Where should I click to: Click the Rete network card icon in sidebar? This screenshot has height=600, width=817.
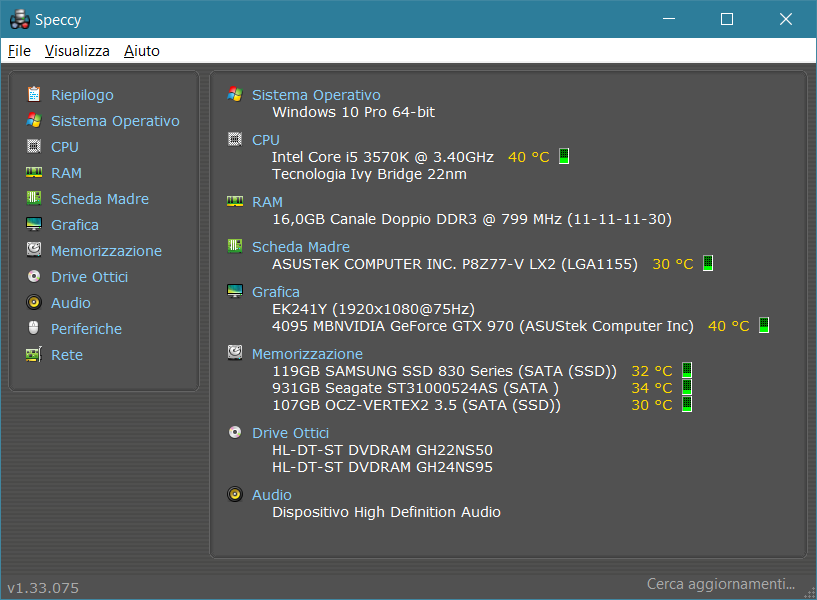pos(34,355)
